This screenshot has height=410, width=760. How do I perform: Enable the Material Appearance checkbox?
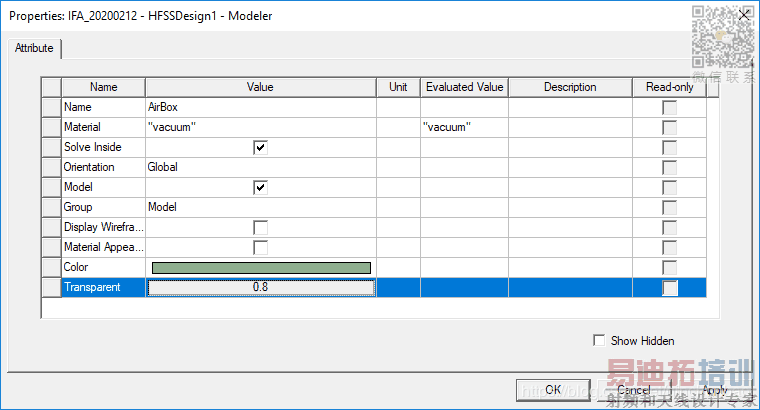click(260, 247)
